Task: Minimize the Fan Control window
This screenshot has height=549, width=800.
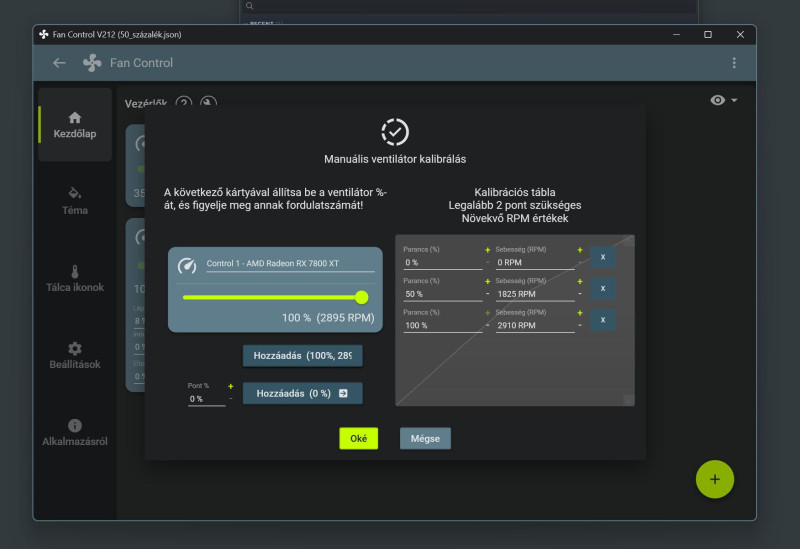Action: click(677, 35)
